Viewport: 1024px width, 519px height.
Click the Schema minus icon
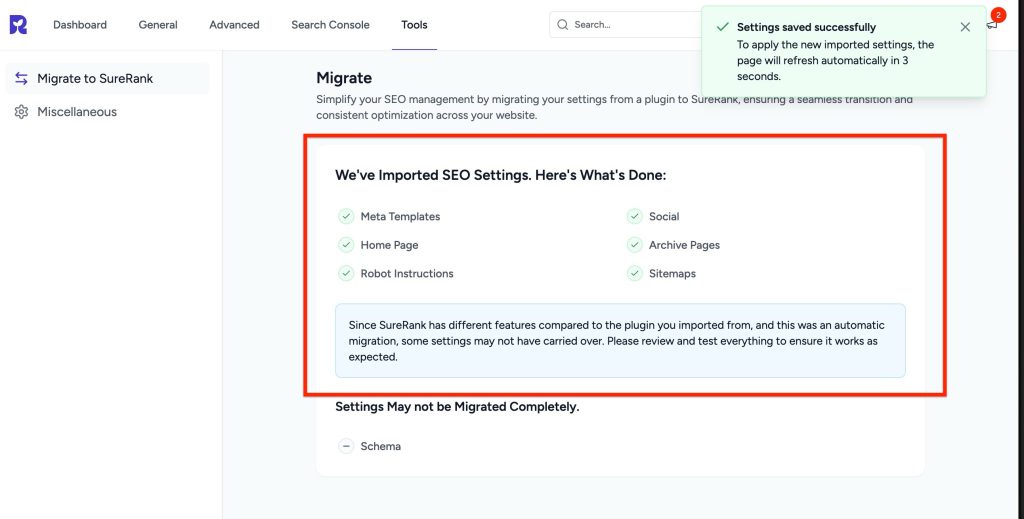(x=345, y=446)
